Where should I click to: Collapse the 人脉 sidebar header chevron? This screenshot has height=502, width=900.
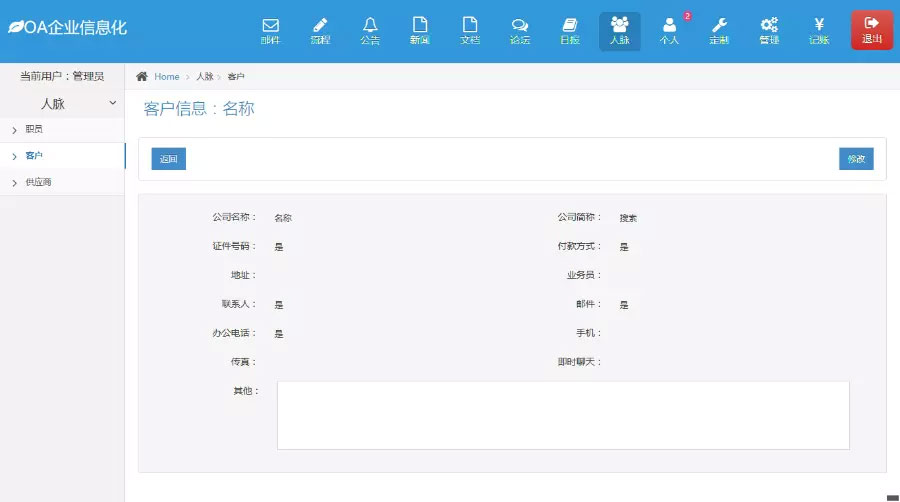pos(112,103)
